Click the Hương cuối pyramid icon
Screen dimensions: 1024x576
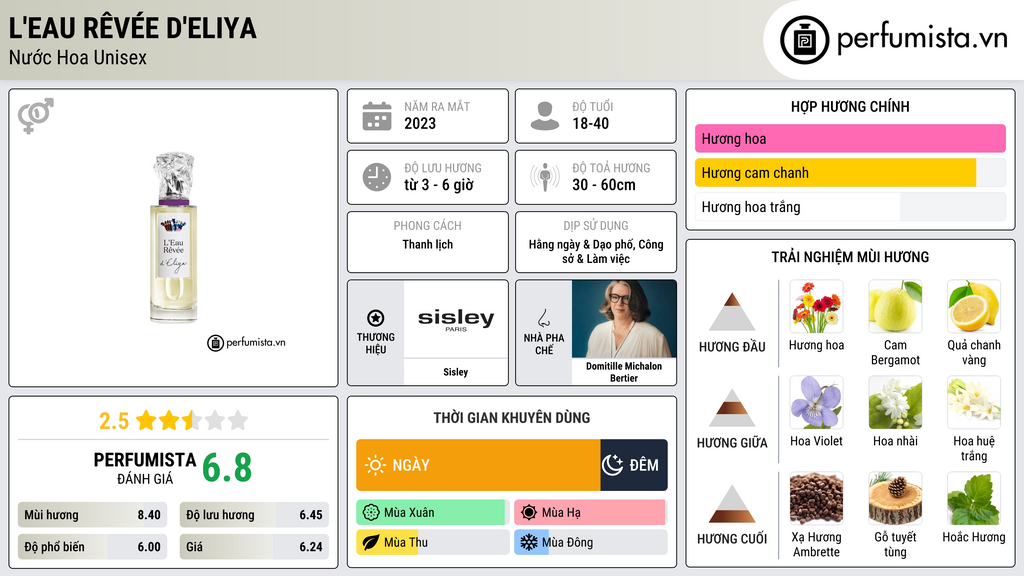(x=732, y=504)
